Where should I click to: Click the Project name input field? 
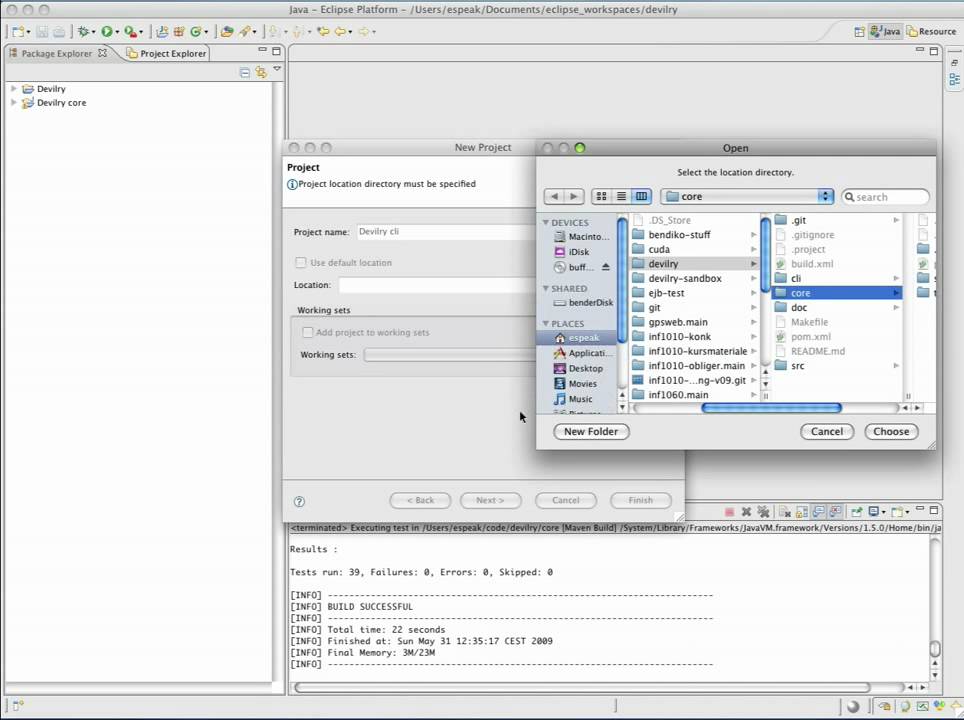446,232
